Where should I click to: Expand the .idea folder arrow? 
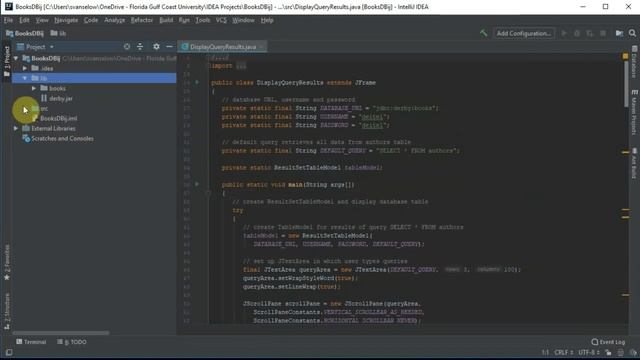tap(25, 68)
